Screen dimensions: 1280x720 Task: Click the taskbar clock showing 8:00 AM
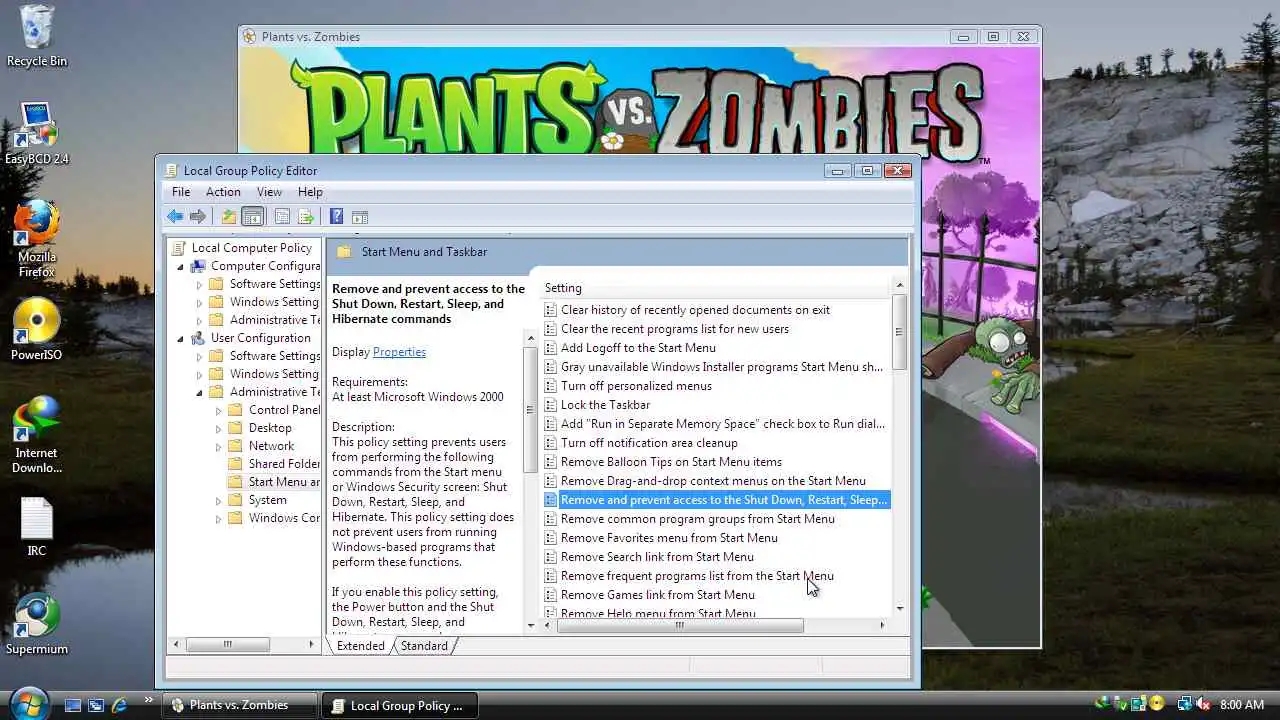click(1242, 705)
